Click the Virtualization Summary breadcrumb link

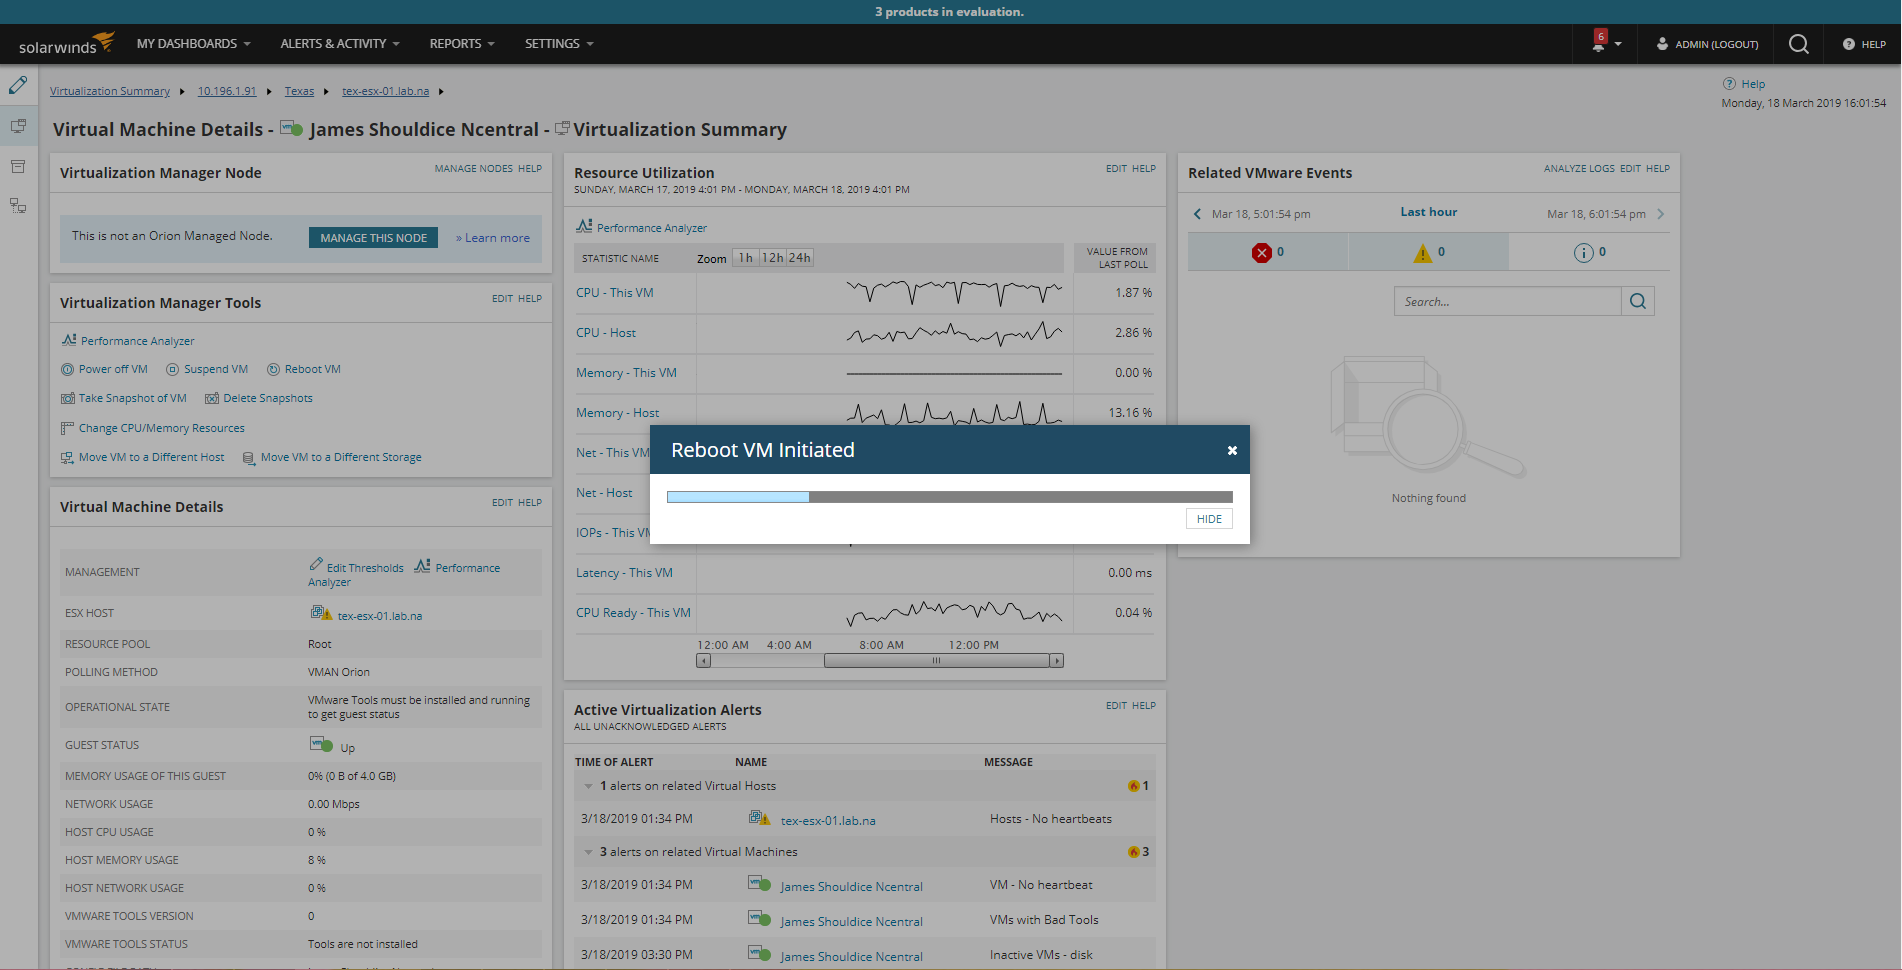[110, 91]
